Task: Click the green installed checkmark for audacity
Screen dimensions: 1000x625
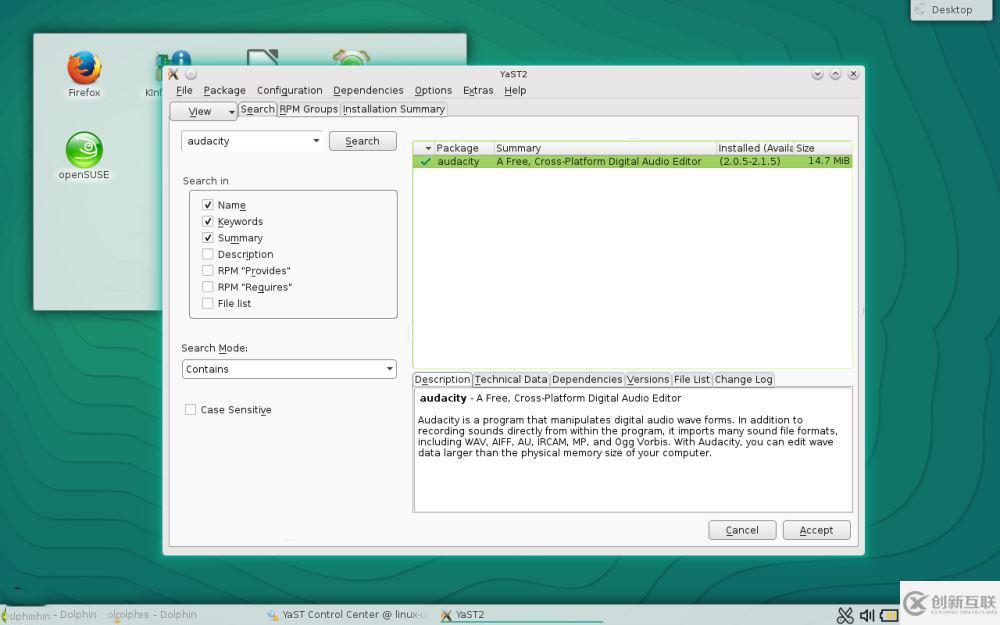Action: pos(425,161)
